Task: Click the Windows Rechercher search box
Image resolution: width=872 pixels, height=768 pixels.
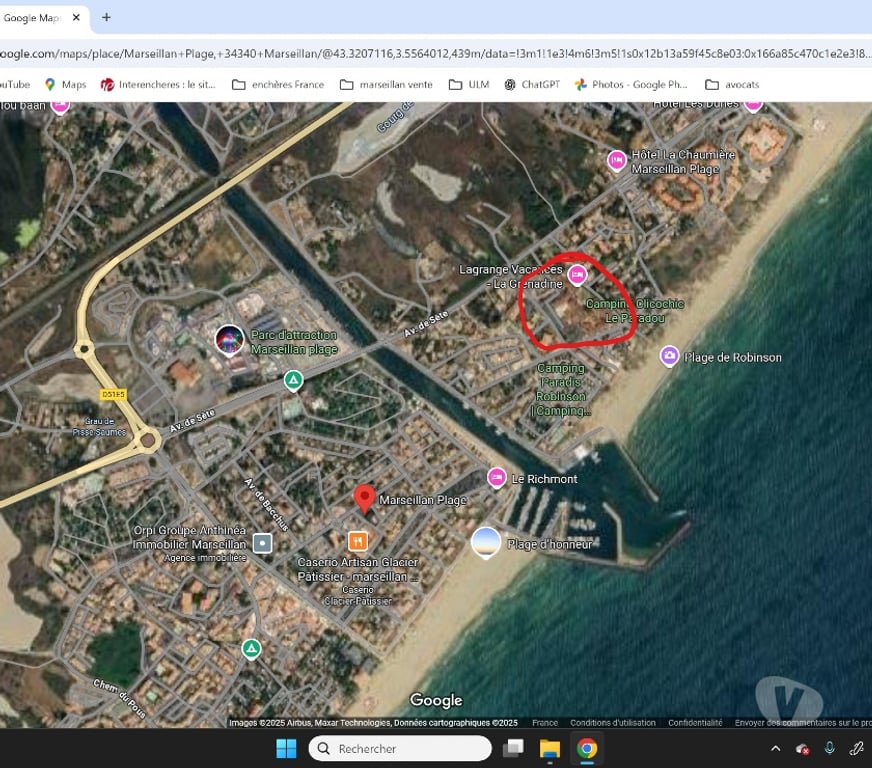Action: pos(400,748)
